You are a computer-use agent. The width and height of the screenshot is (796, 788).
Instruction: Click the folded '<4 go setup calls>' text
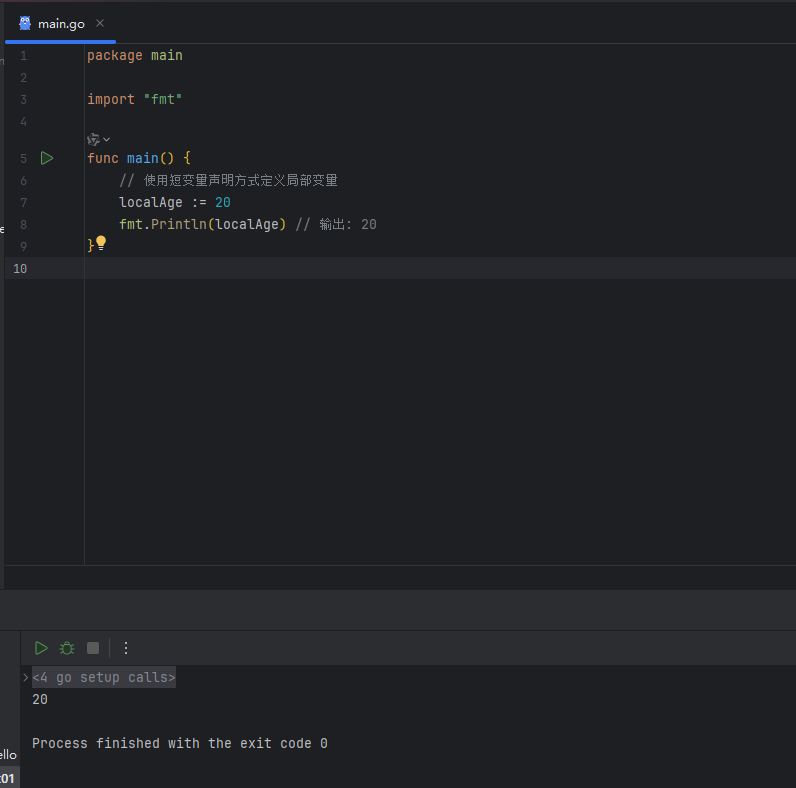pyautogui.click(x=104, y=678)
